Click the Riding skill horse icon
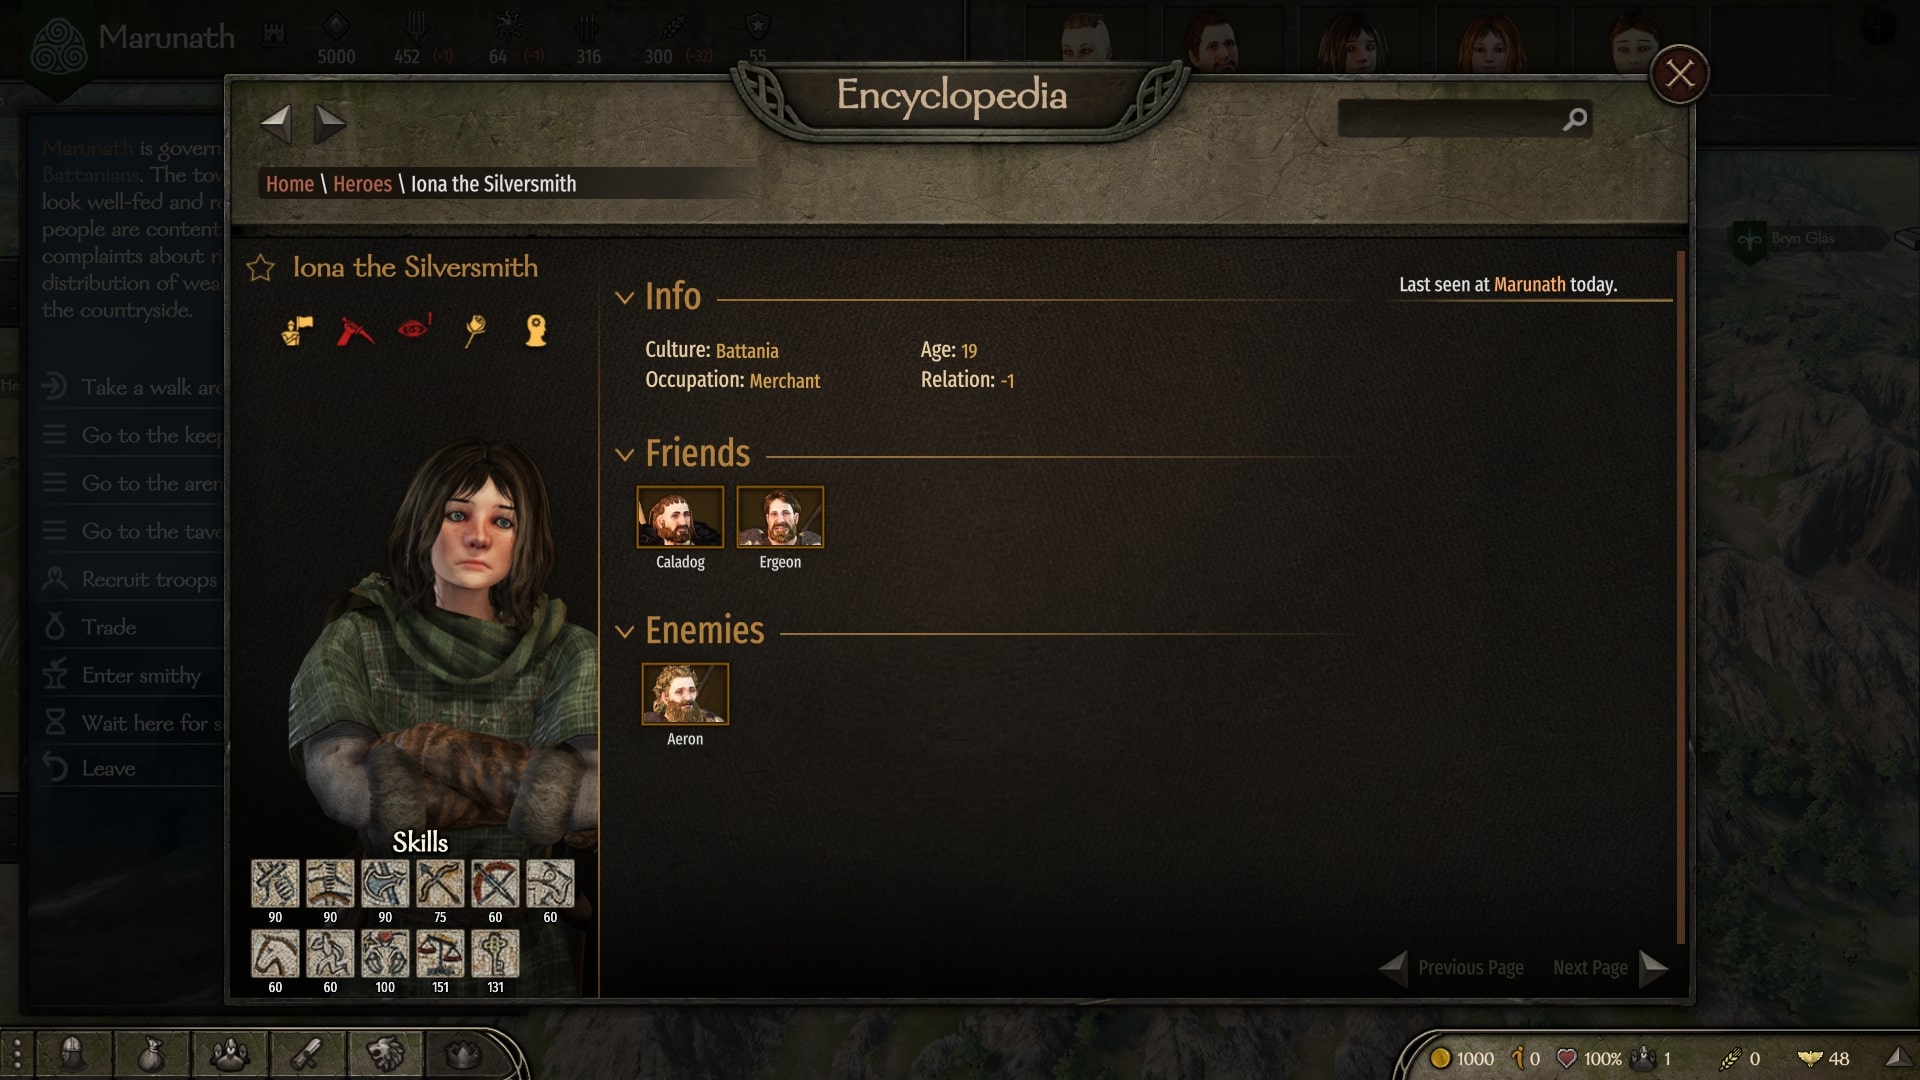The height and width of the screenshot is (1080, 1920). [x=275, y=954]
